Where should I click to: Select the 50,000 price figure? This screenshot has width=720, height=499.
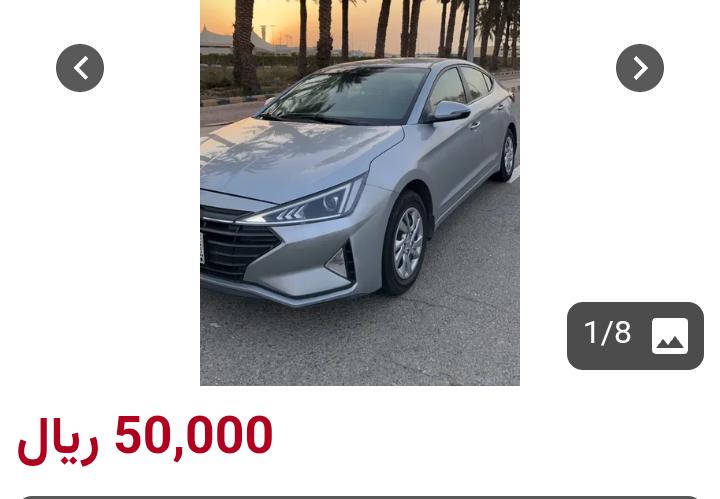click(x=193, y=434)
